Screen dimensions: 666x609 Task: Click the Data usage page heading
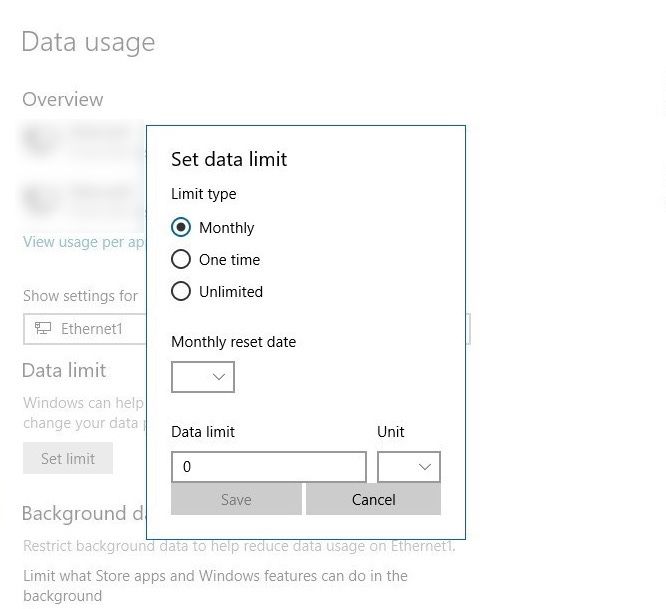88,42
